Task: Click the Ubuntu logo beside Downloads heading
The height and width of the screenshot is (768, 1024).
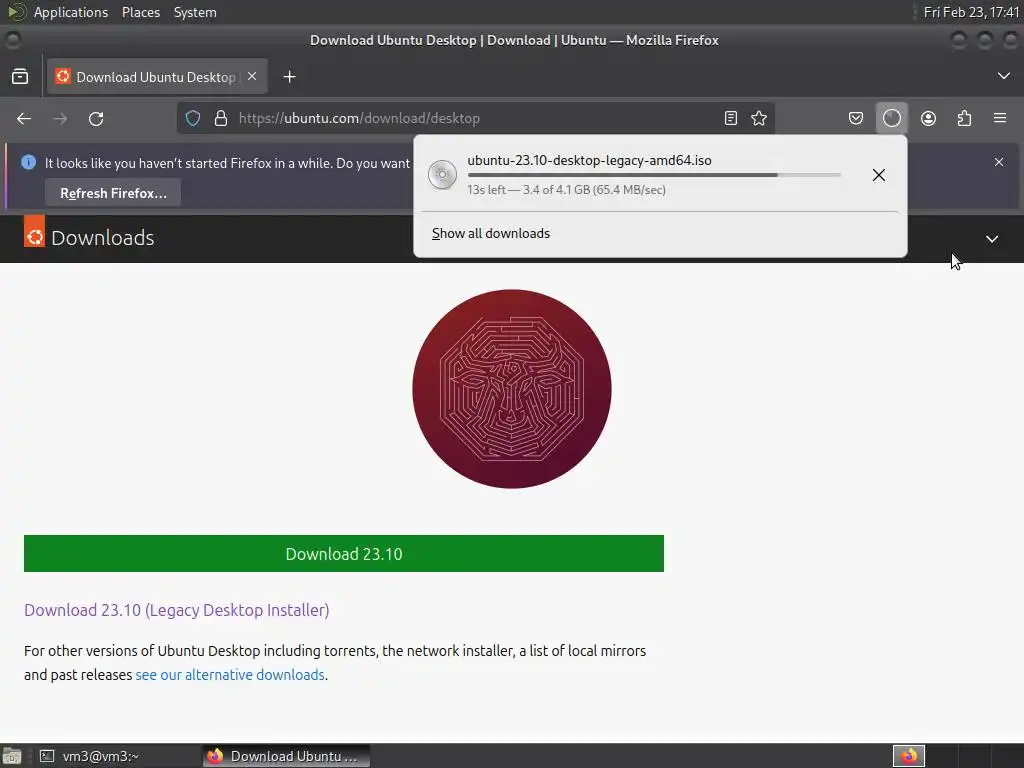Action: (x=35, y=231)
